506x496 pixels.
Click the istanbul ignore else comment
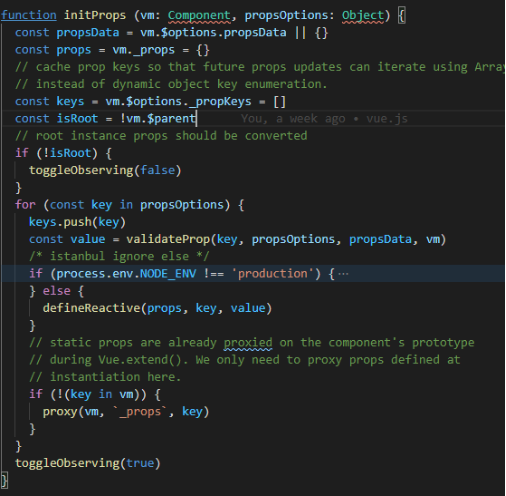(x=119, y=256)
